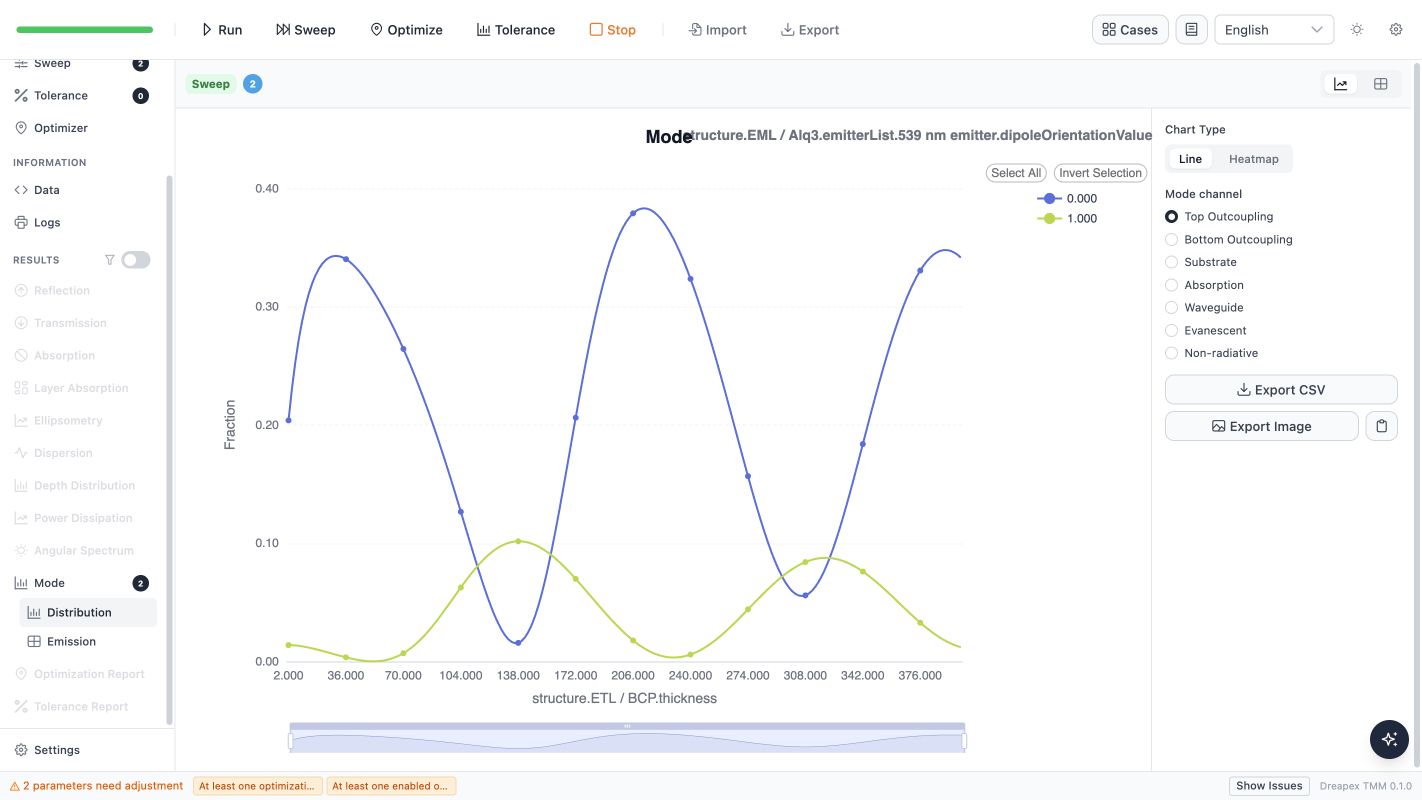Toggle the Results switch

coord(136,260)
